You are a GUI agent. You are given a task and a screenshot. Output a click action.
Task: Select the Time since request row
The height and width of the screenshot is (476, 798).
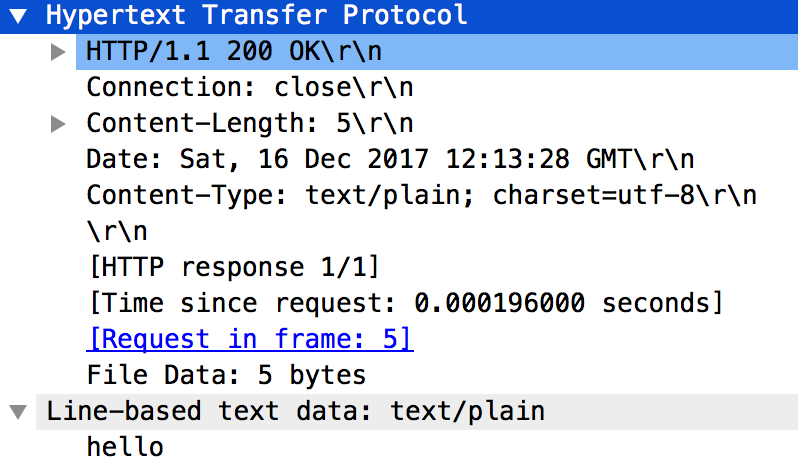tap(404, 303)
